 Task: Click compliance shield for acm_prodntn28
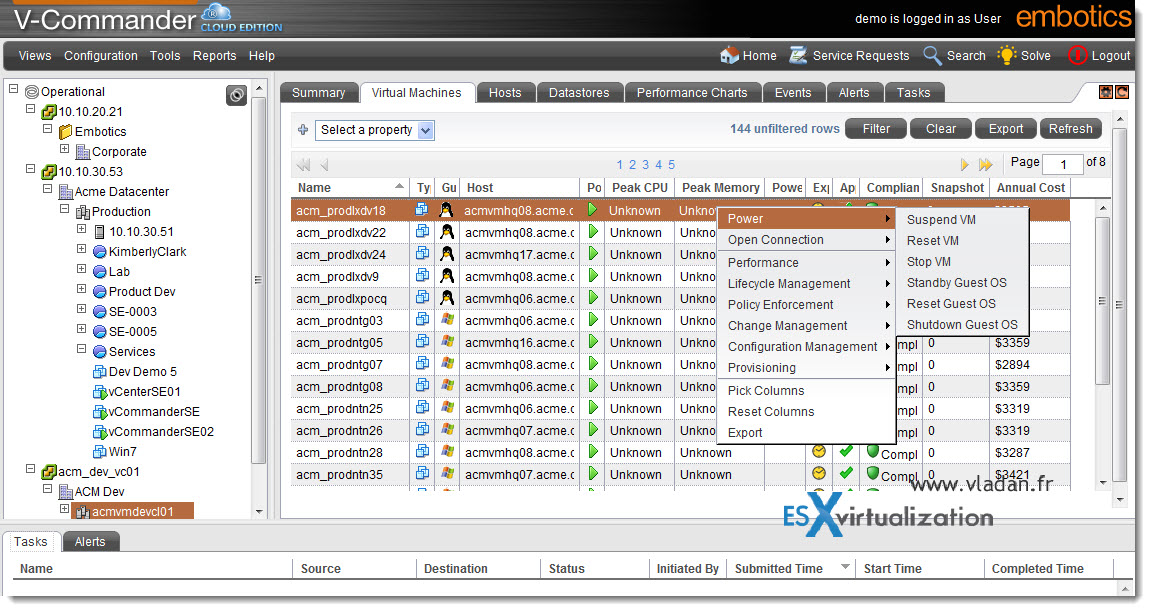(872, 451)
